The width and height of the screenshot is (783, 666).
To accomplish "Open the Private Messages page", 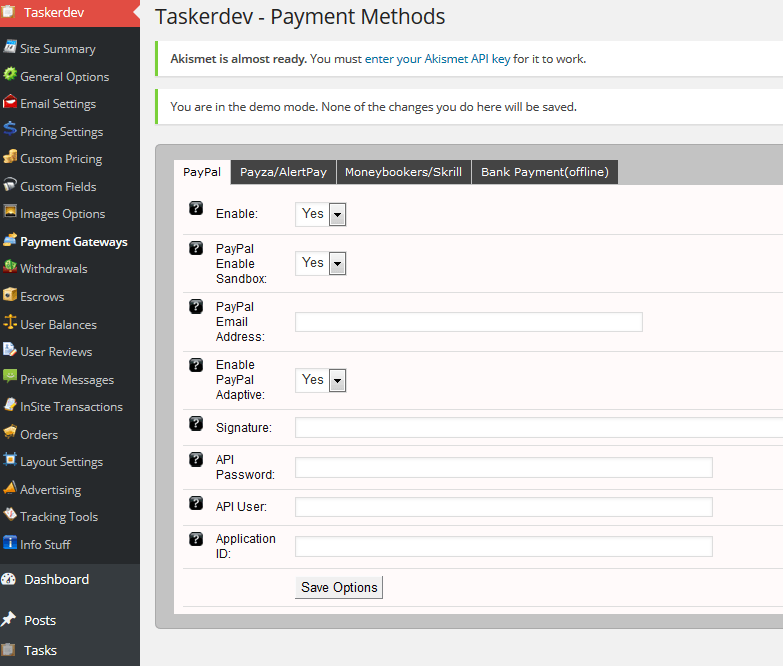I will (x=67, y=380).
